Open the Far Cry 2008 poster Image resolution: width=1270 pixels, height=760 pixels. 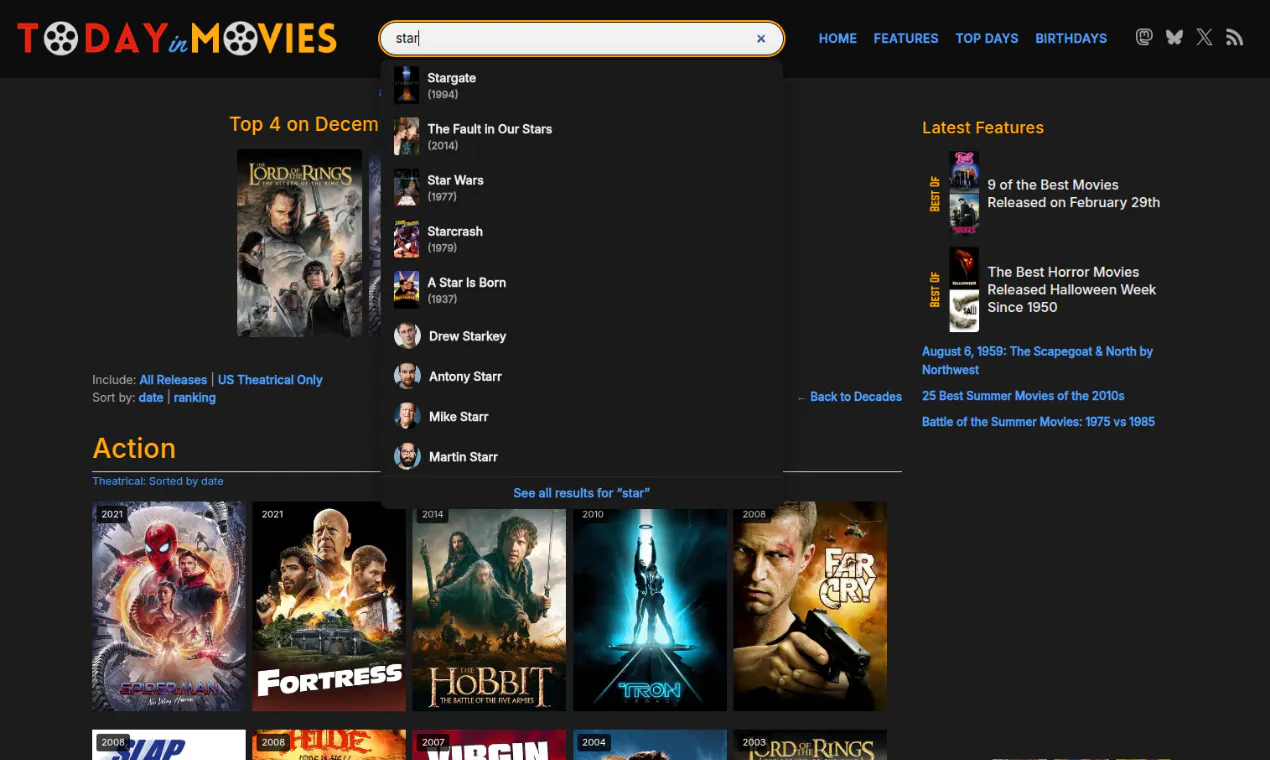[x=810, y=606]
